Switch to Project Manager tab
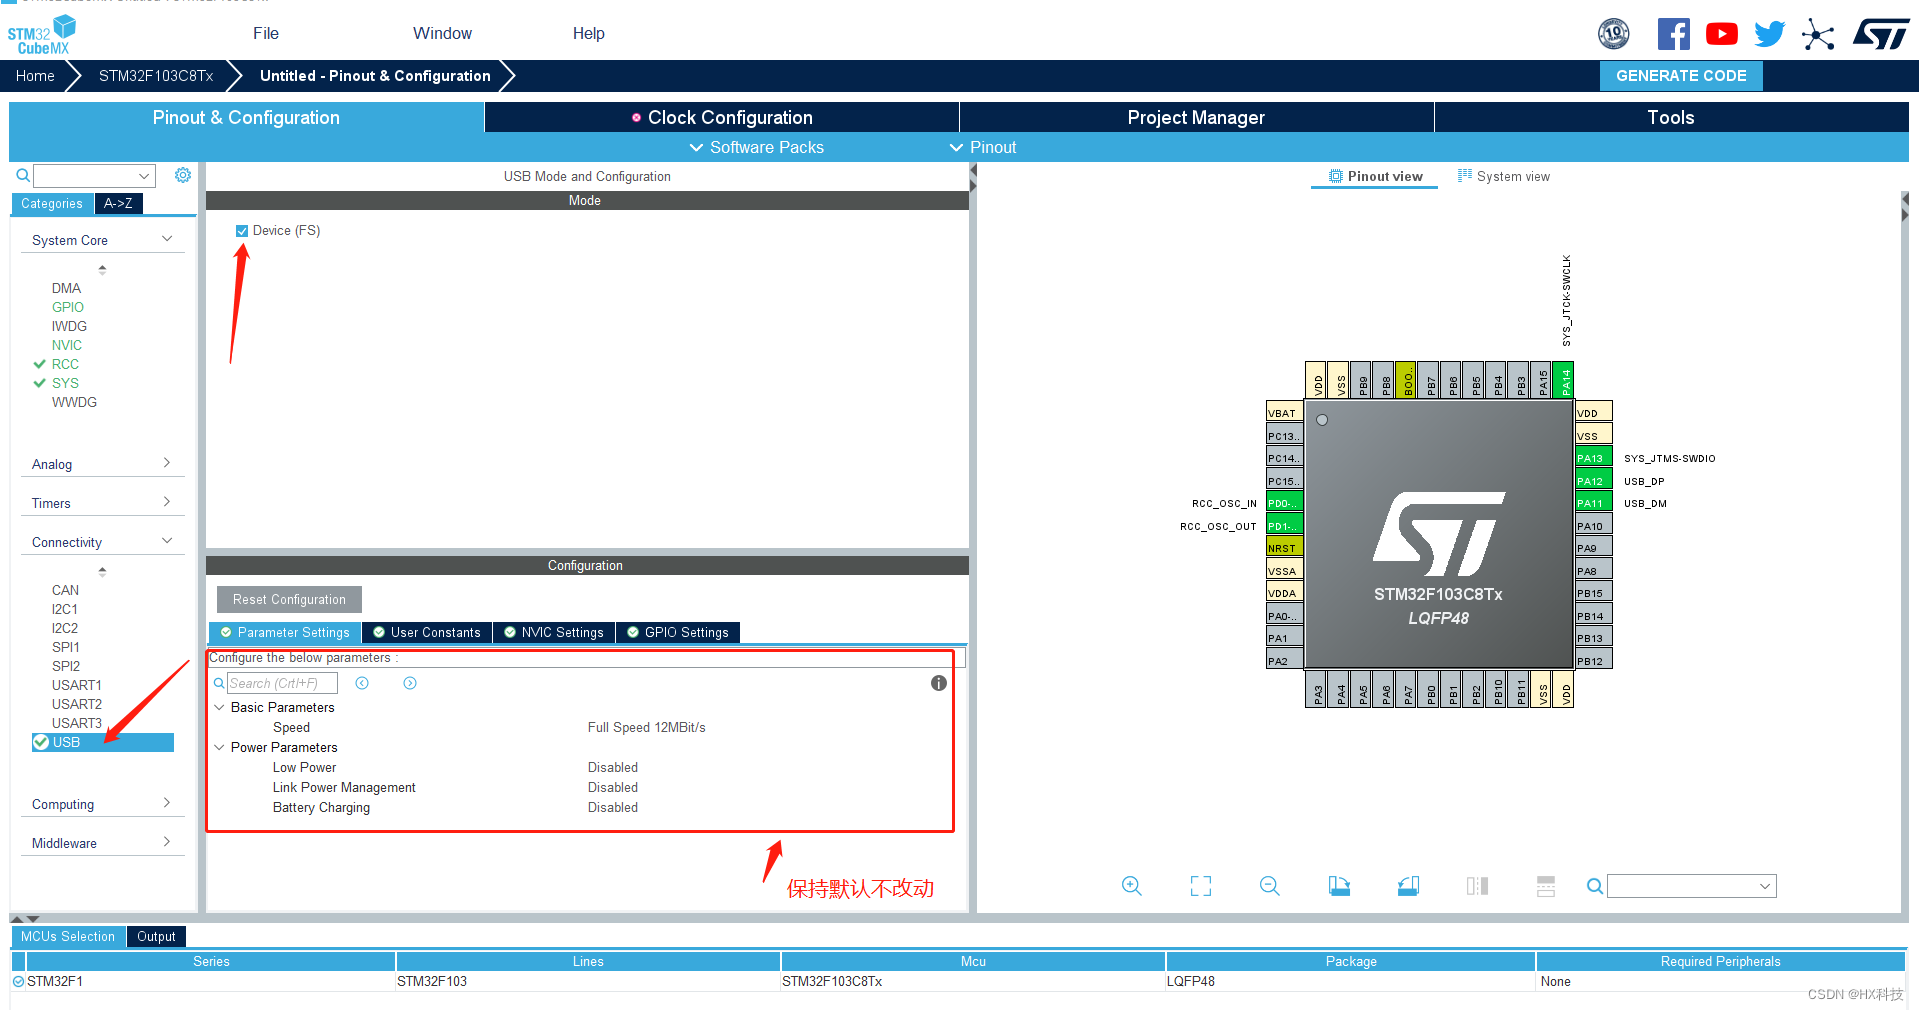 click(x=1196, y=117)
